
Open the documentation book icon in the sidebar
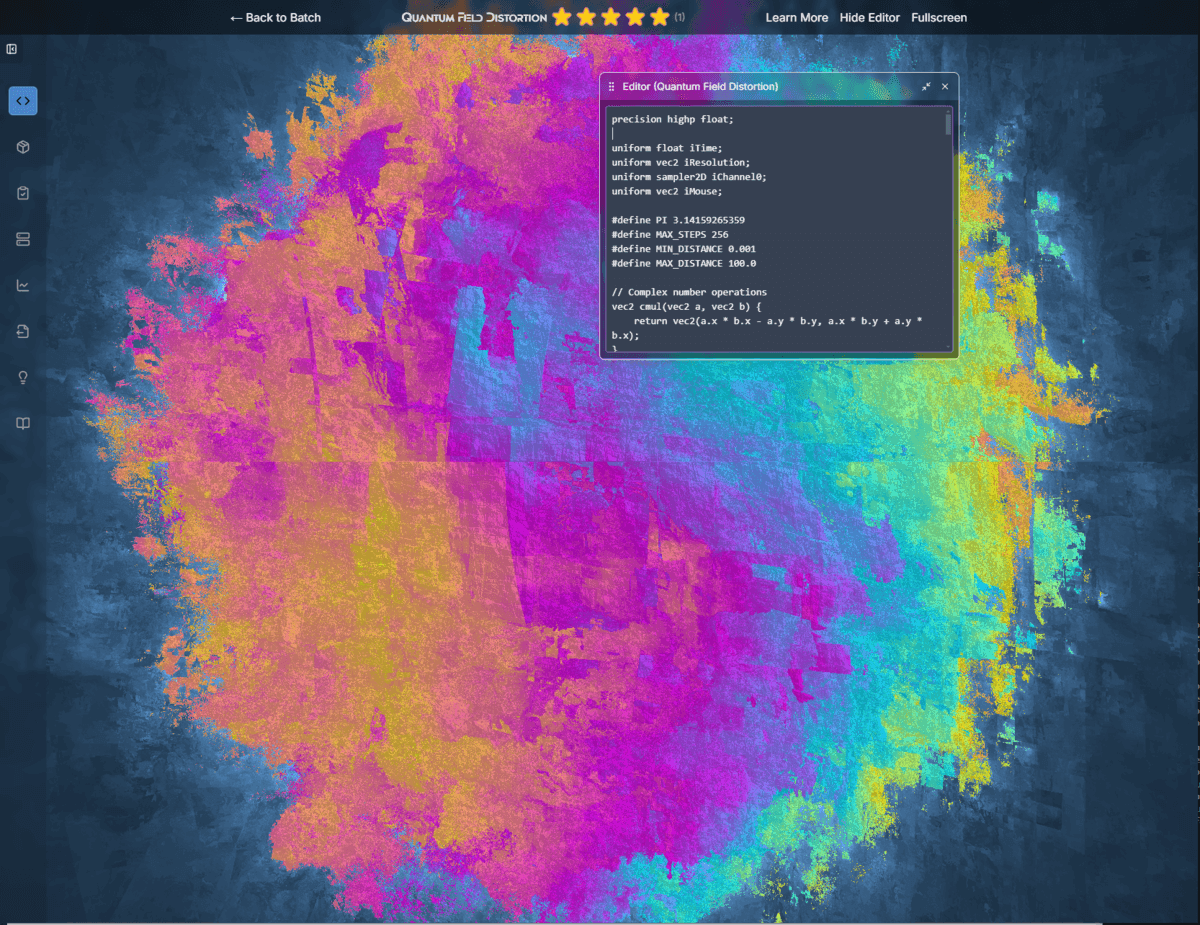click(x=22, y=423)
